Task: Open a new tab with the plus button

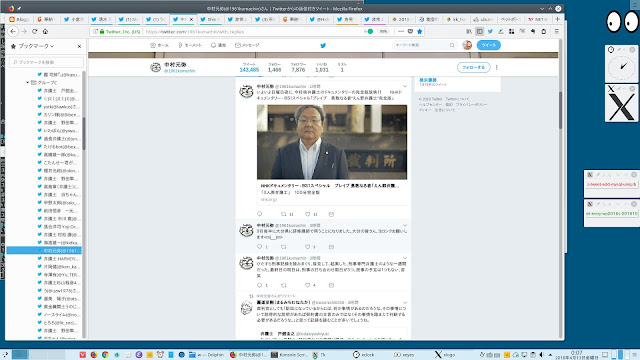Action: pyautogui.click(x=558, y=19)
